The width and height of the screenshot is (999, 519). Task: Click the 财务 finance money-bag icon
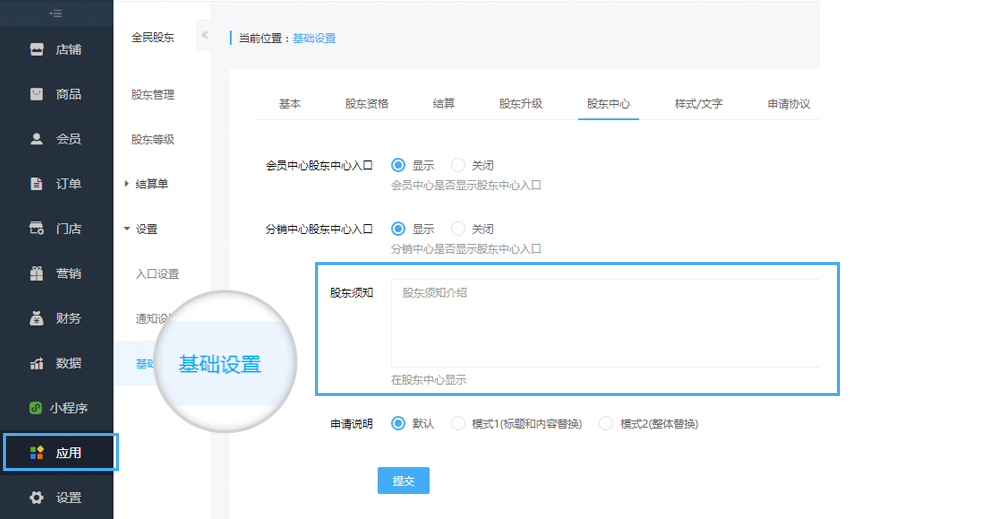pyautogui.click(x=37, y=318)
